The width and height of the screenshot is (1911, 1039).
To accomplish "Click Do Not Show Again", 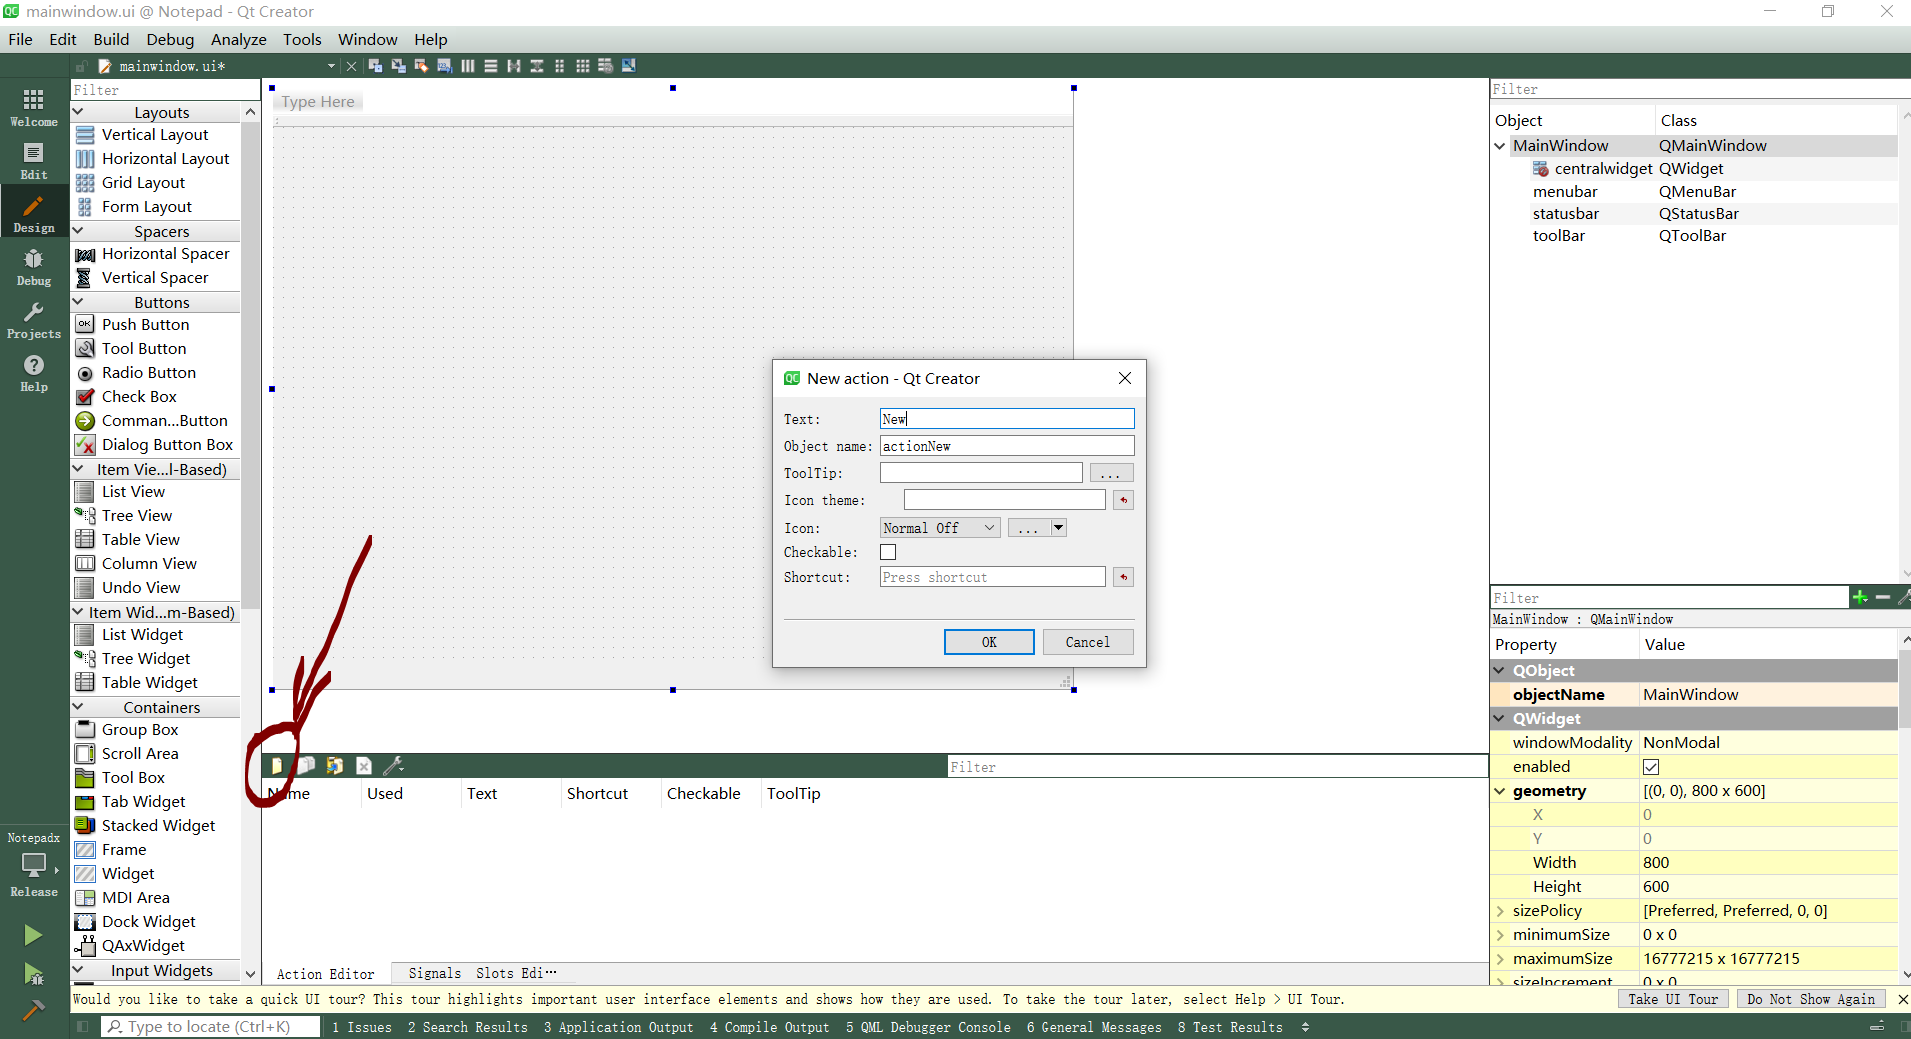I will point(1810,999).
